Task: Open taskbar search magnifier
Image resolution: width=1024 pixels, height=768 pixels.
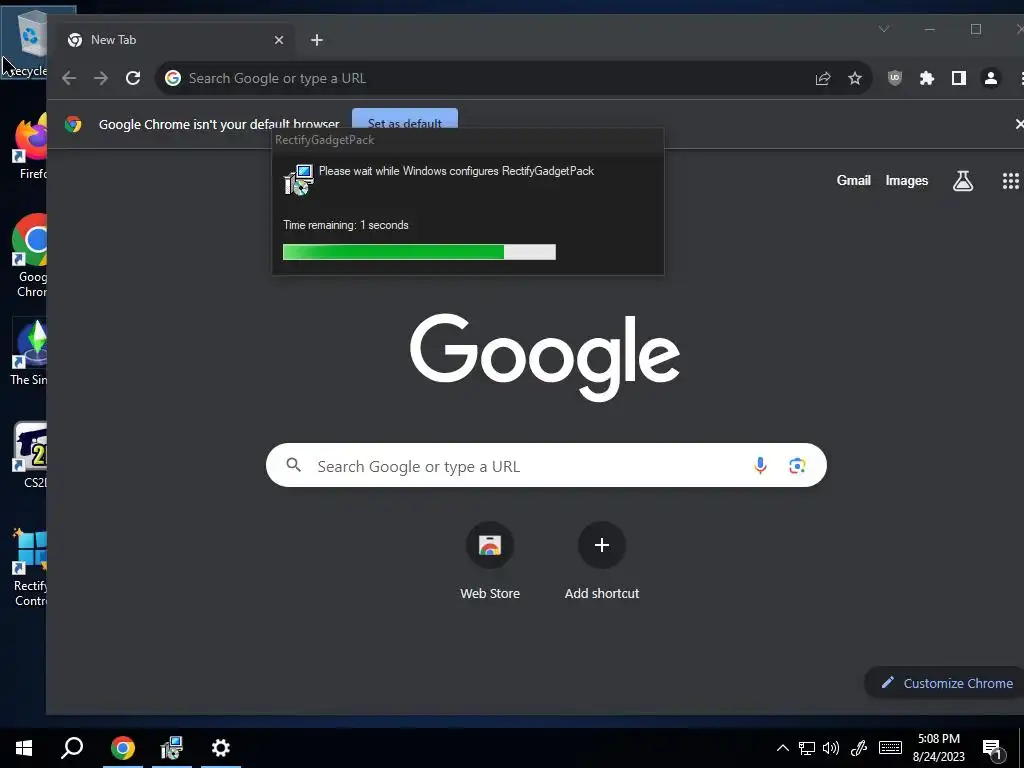Action: pos(72,748)
